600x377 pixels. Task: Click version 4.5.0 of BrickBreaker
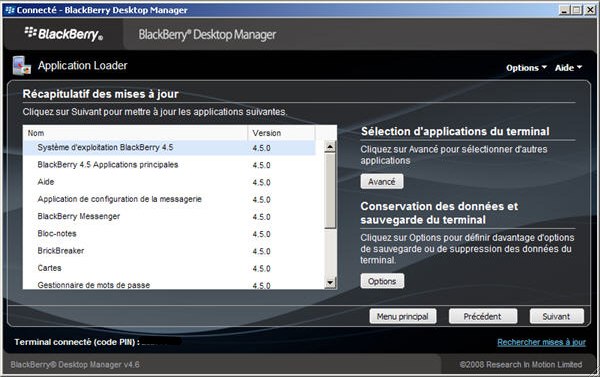261,251
